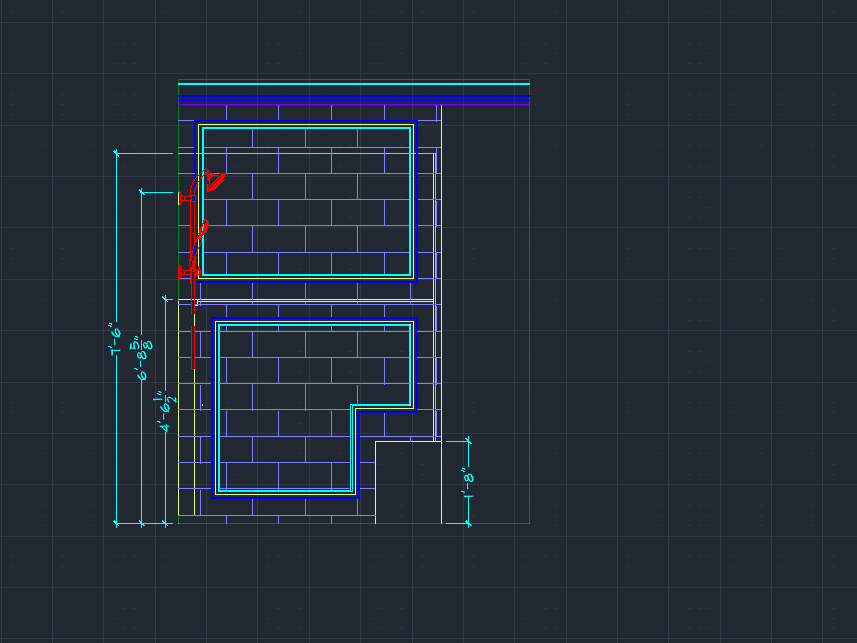
Task: Click the vertical 7'-6" dimension line
Action: point(117,250)
